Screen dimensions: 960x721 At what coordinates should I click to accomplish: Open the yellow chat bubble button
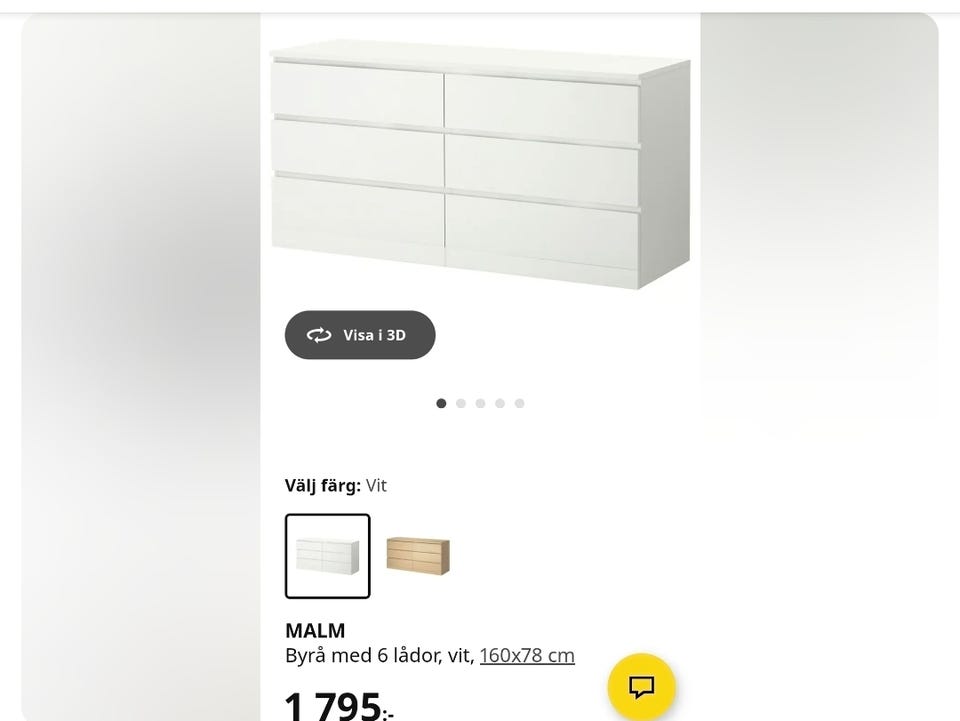(641, 687)
